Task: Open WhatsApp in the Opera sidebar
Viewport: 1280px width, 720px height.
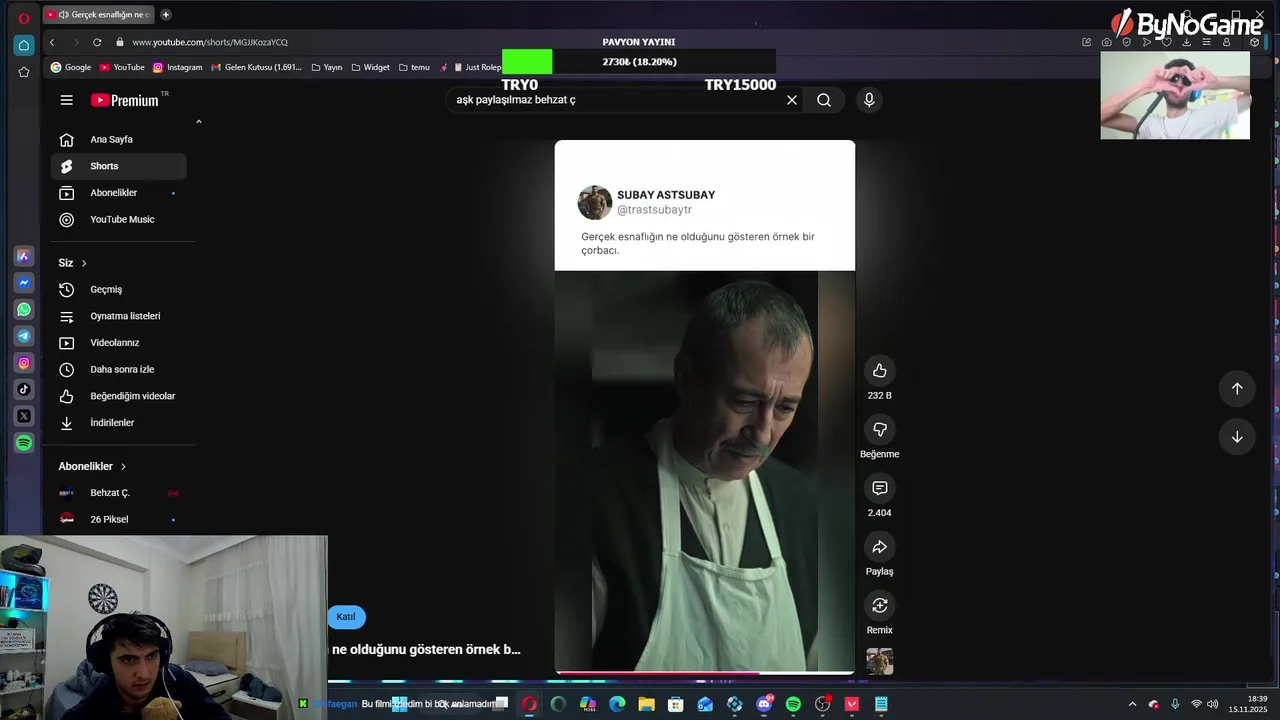Action: tap(24, 310)
